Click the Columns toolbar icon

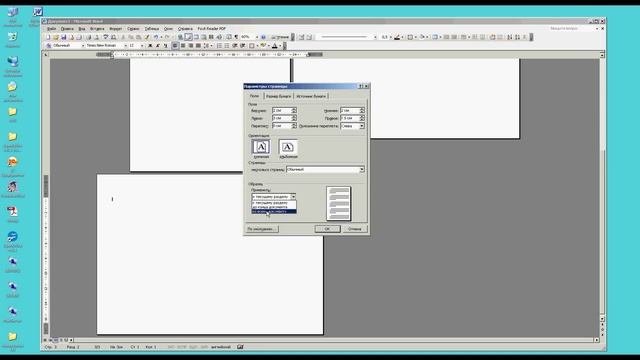211,37
